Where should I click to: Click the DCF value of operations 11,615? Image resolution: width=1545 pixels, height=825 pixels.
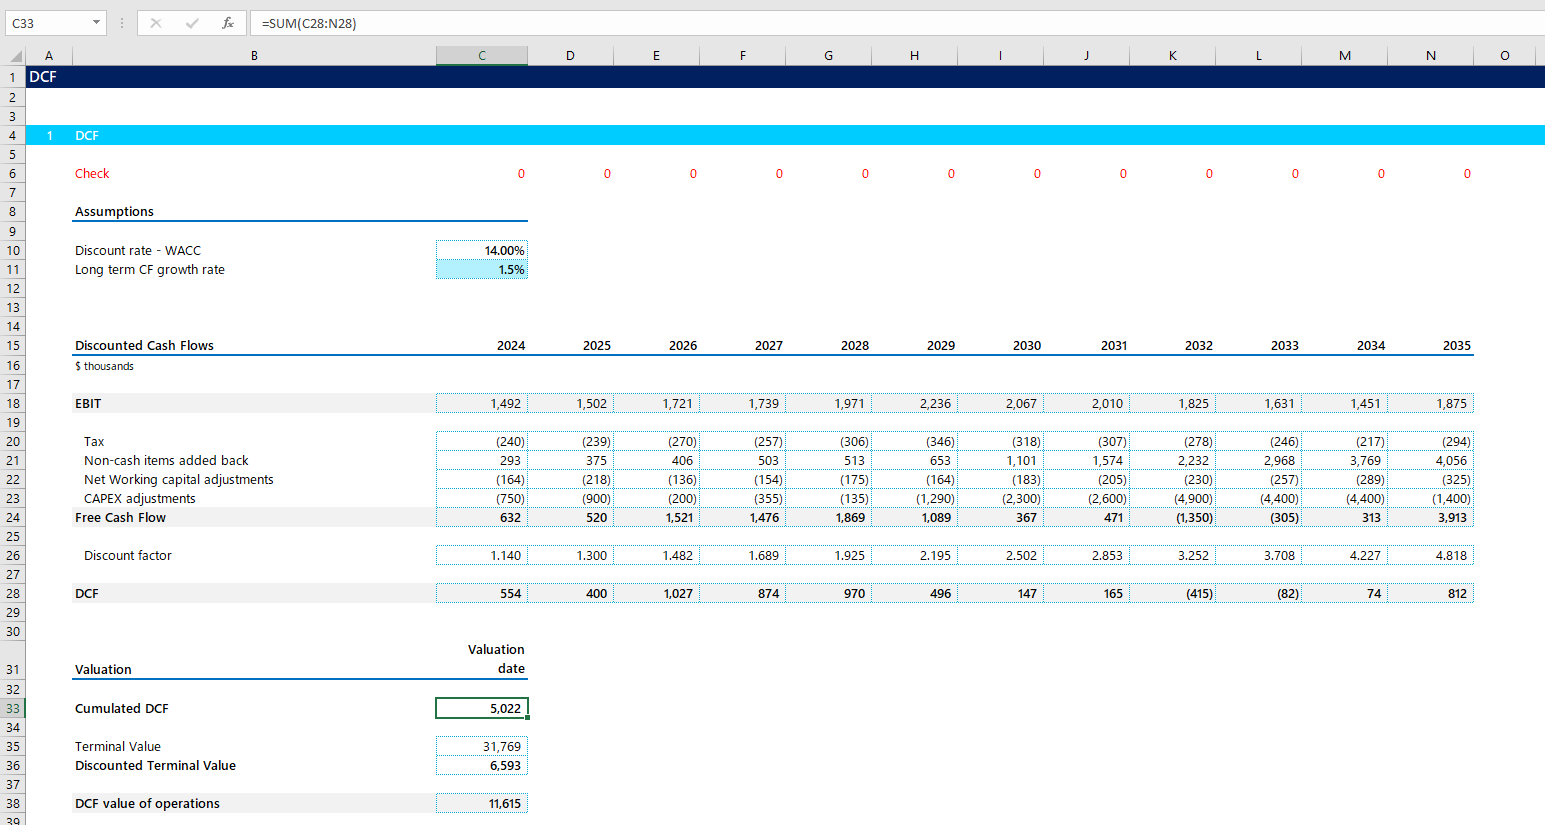pos(482,804)
